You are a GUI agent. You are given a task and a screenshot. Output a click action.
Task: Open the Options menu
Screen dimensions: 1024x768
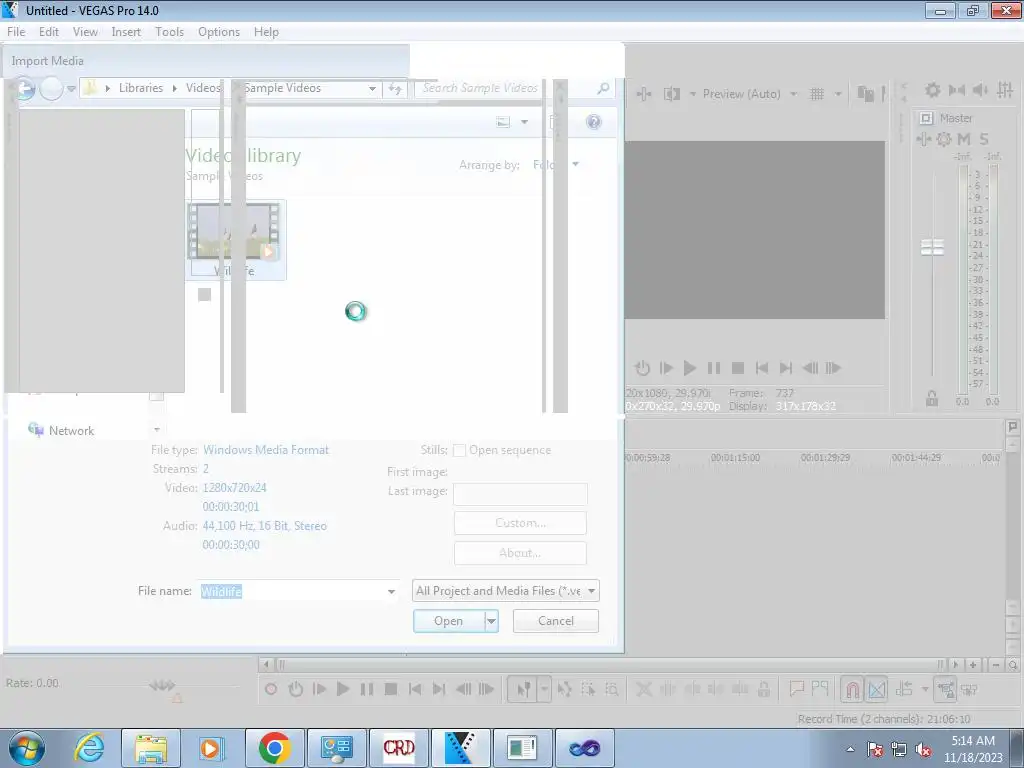click(x=219, y=32)
